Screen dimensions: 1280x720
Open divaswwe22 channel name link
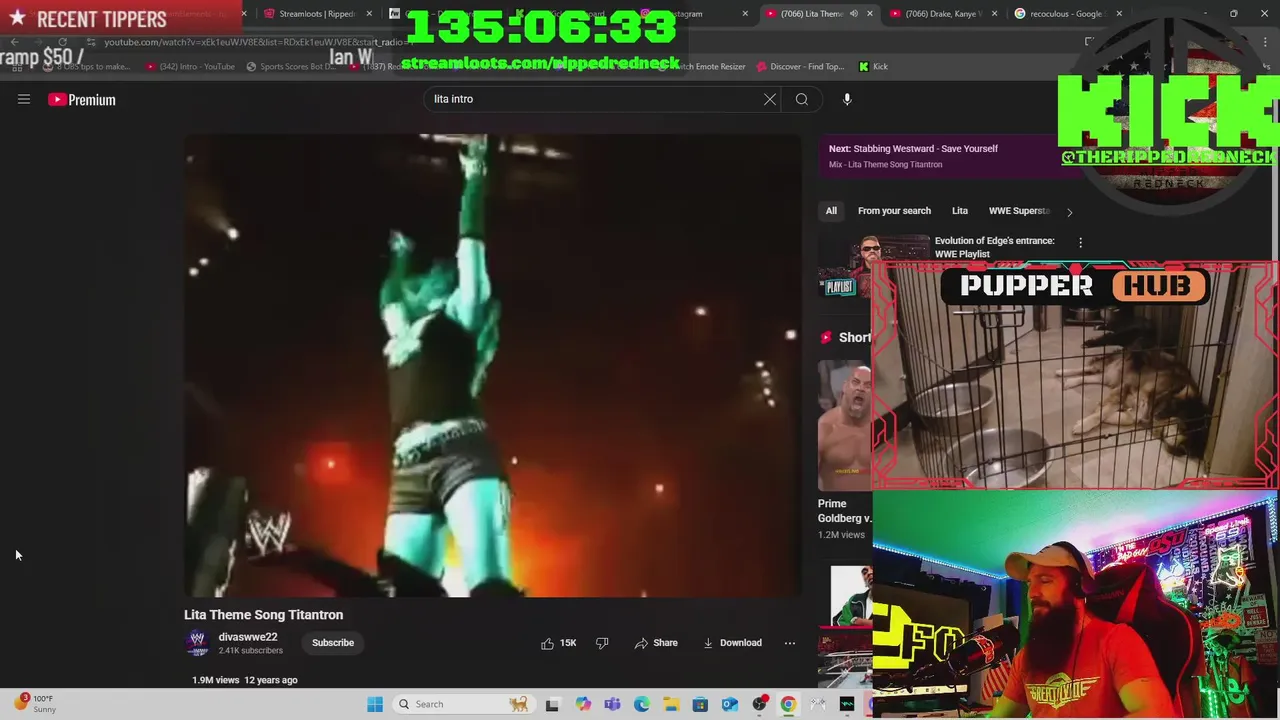248,637
